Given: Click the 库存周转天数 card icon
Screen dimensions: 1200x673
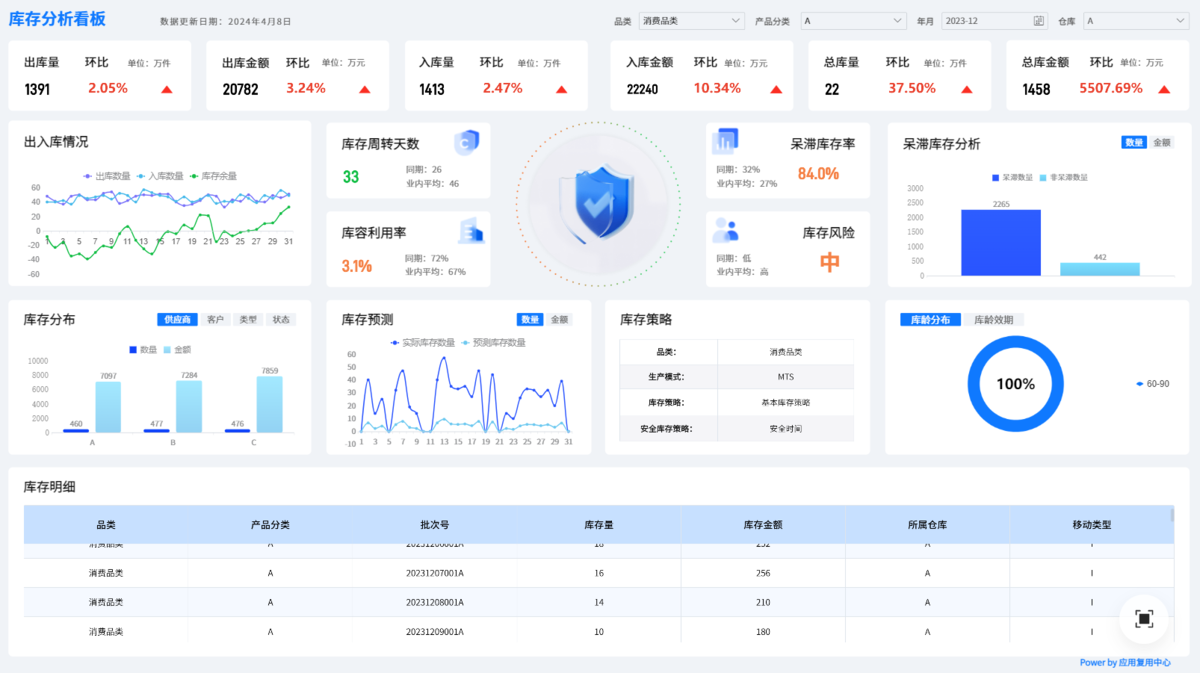Looking at the screenshot, I should pyautogui.click(x=467, y=143).
